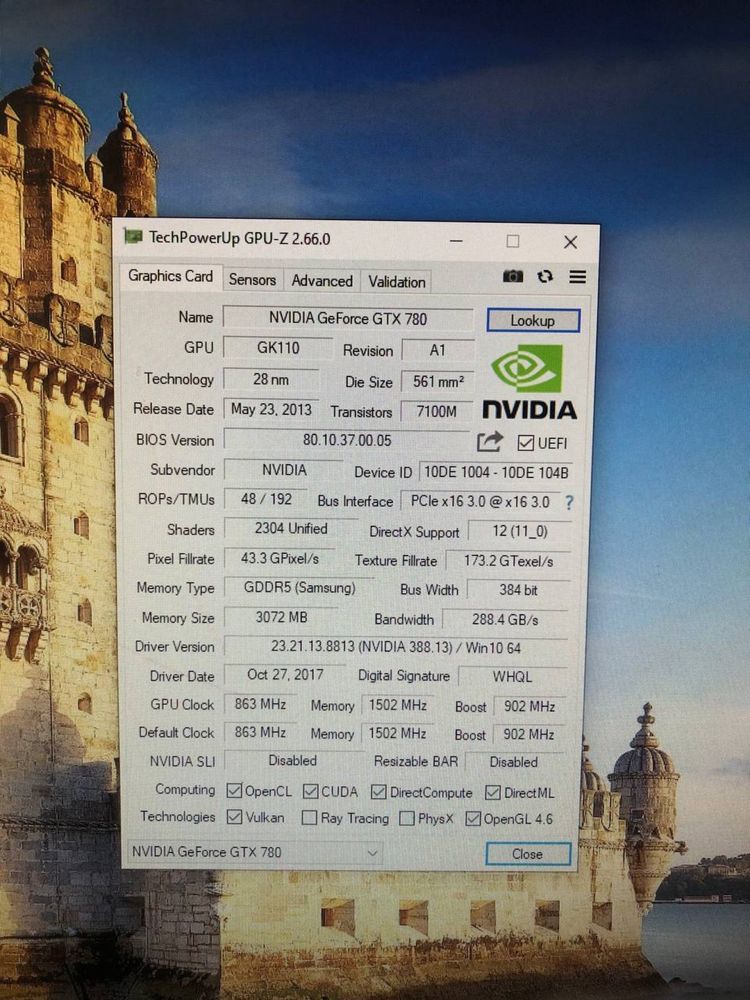Click the Name field NVIDIA GeForce GTX 780
The height and width of the screenshot is (1000, 750).
[348, 318]
